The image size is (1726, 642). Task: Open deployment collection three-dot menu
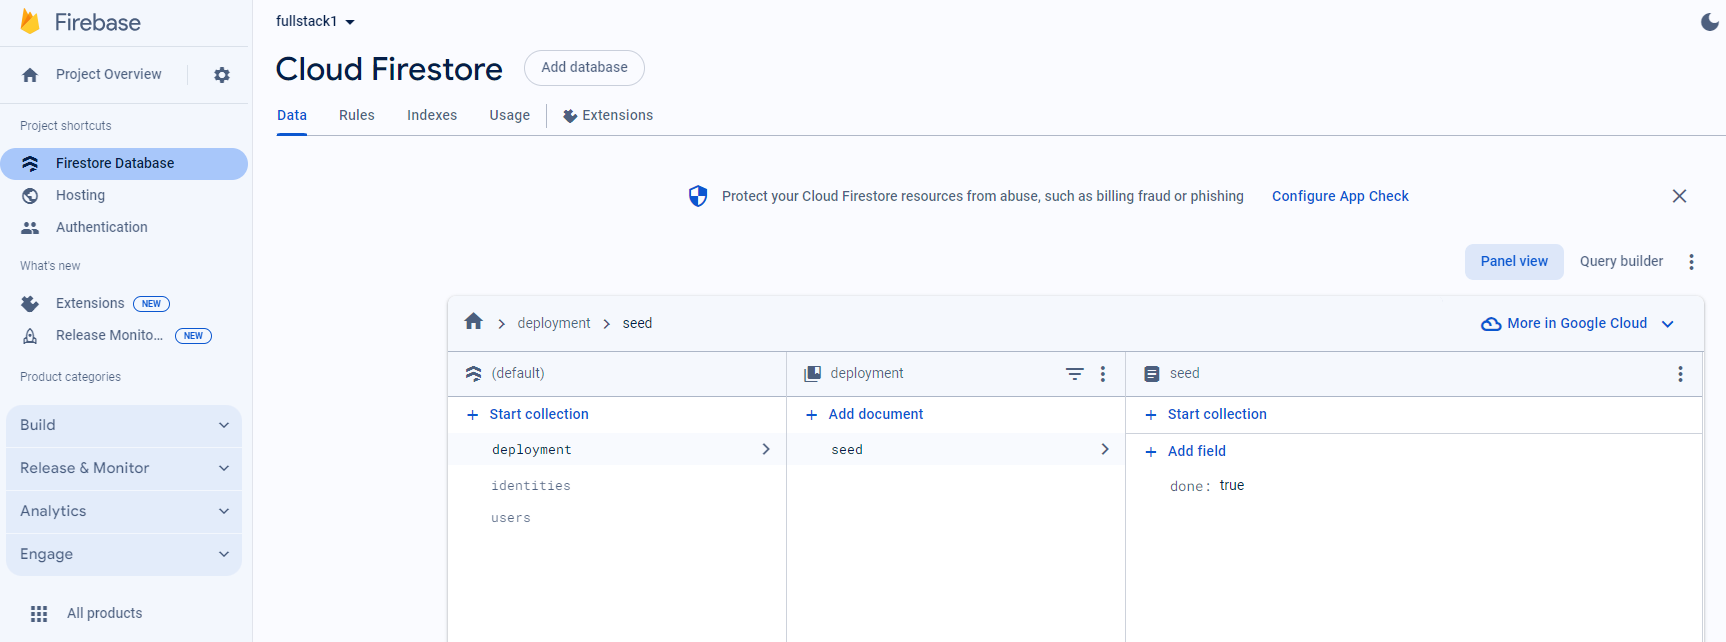[x=1103, y=374]
